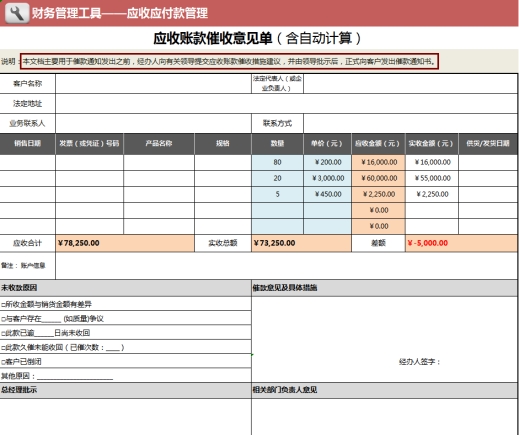Check 客户已倒闭 box
The image size is (519, 435).
click(x=3, y=362)
